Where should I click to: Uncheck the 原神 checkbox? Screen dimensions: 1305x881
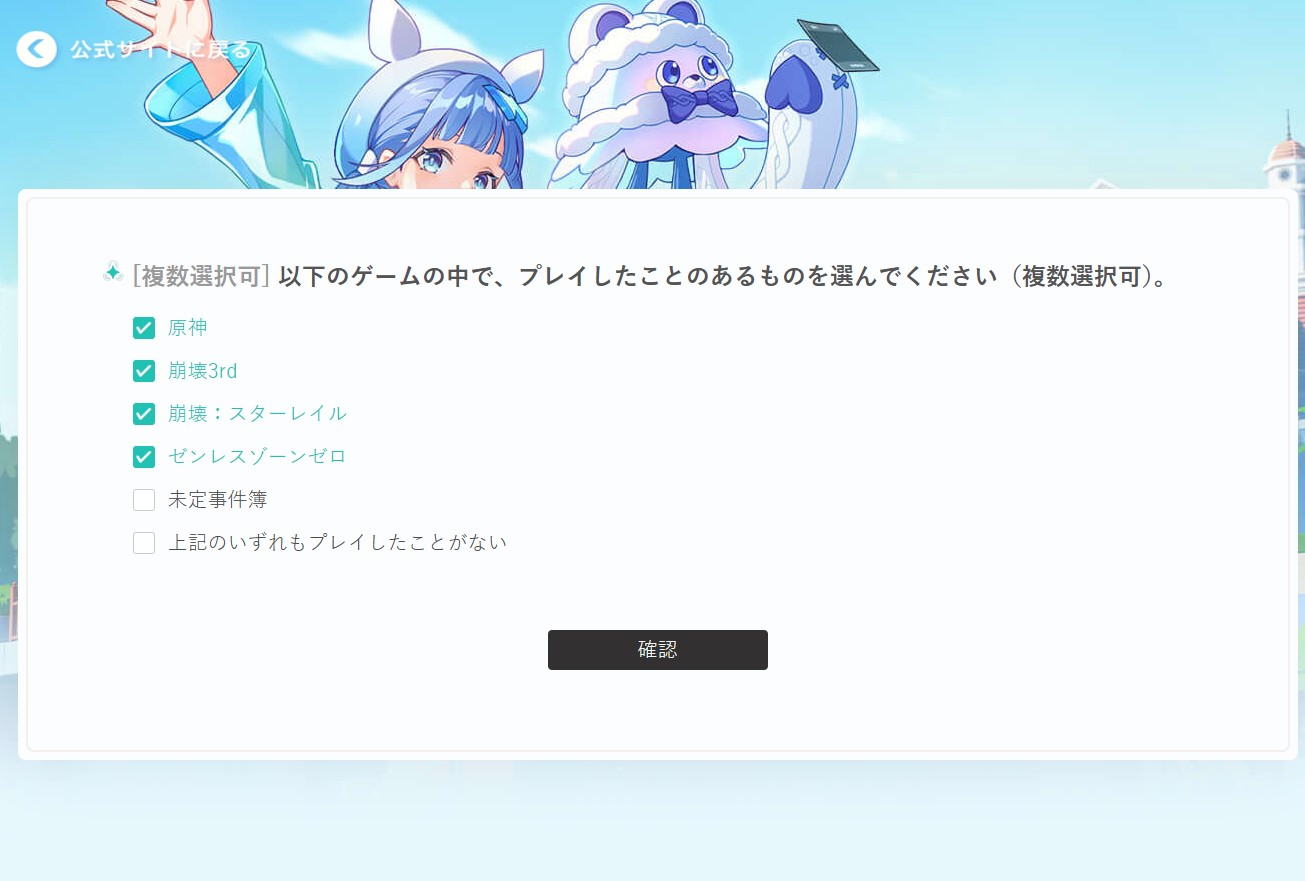(144, 328)
